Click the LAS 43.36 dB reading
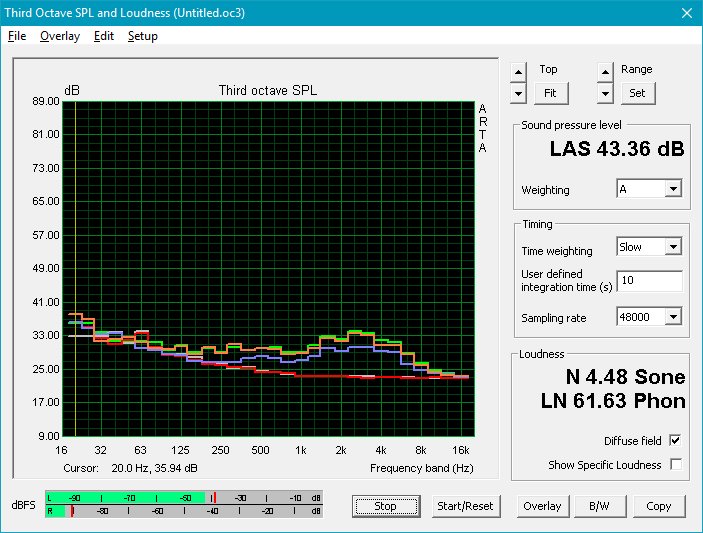 tap(617, 149)
